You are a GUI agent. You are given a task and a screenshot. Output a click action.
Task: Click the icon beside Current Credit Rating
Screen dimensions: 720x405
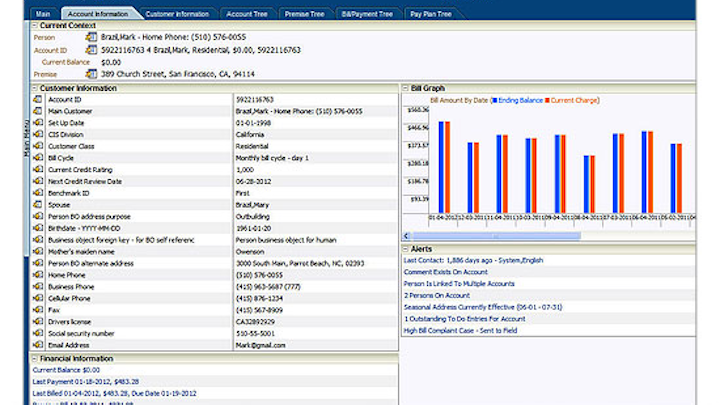(x=38, y=169)
